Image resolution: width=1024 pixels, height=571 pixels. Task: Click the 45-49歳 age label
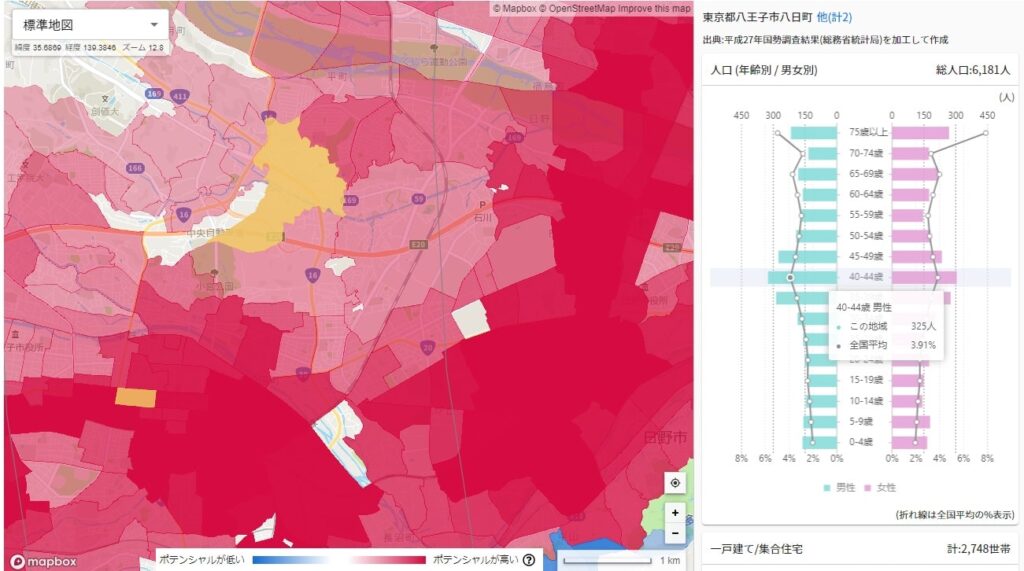(865, 256)
